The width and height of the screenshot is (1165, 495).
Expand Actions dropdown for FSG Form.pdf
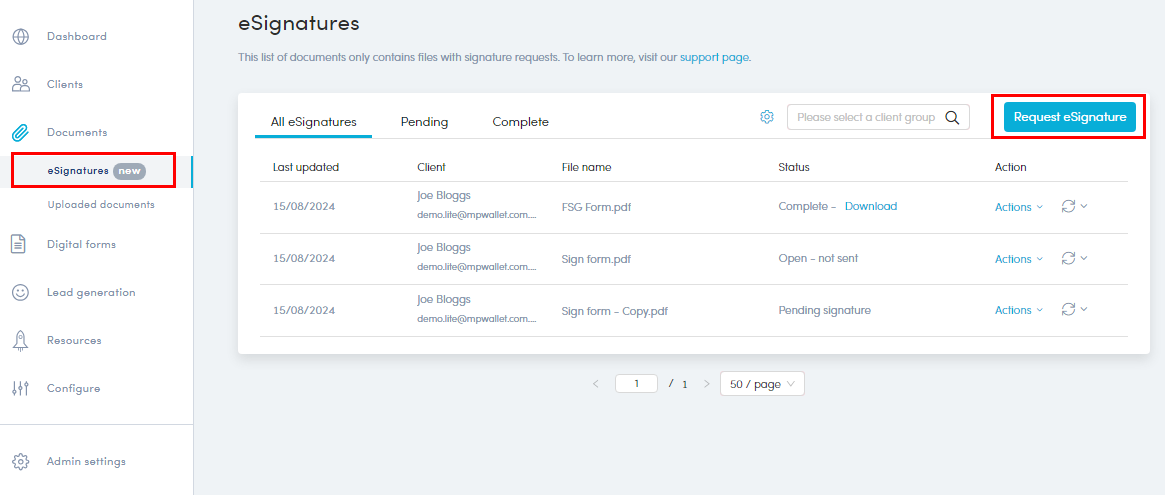pyautogui.click(x=1018, y=207)
